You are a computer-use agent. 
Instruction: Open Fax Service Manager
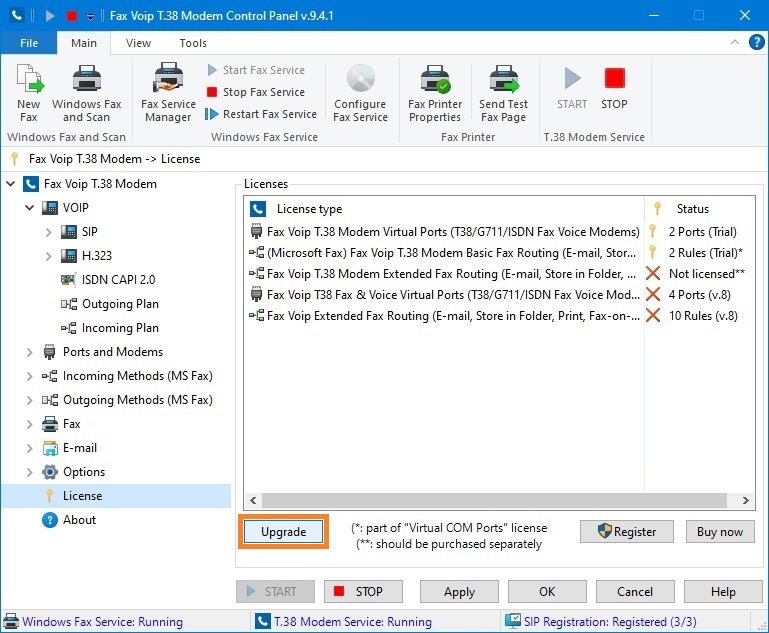[168, 93]
